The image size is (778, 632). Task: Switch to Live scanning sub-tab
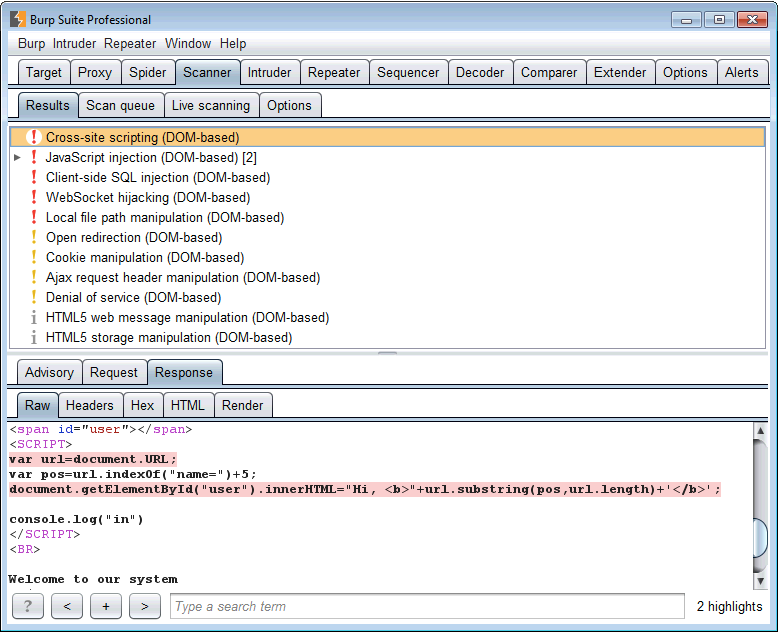click(211, 105)
